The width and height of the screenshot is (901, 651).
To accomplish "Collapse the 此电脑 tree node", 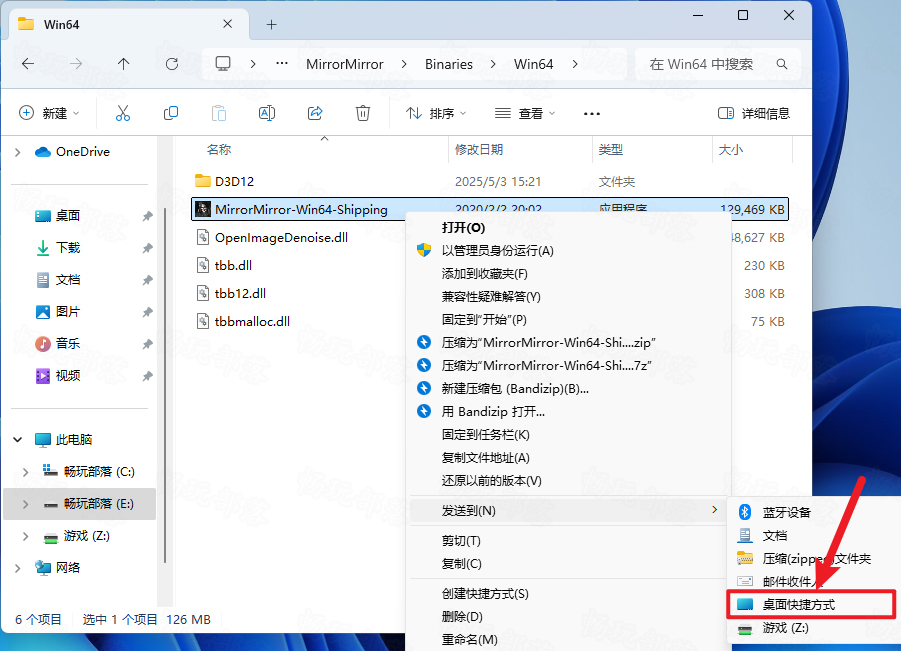I will point(17,440).
